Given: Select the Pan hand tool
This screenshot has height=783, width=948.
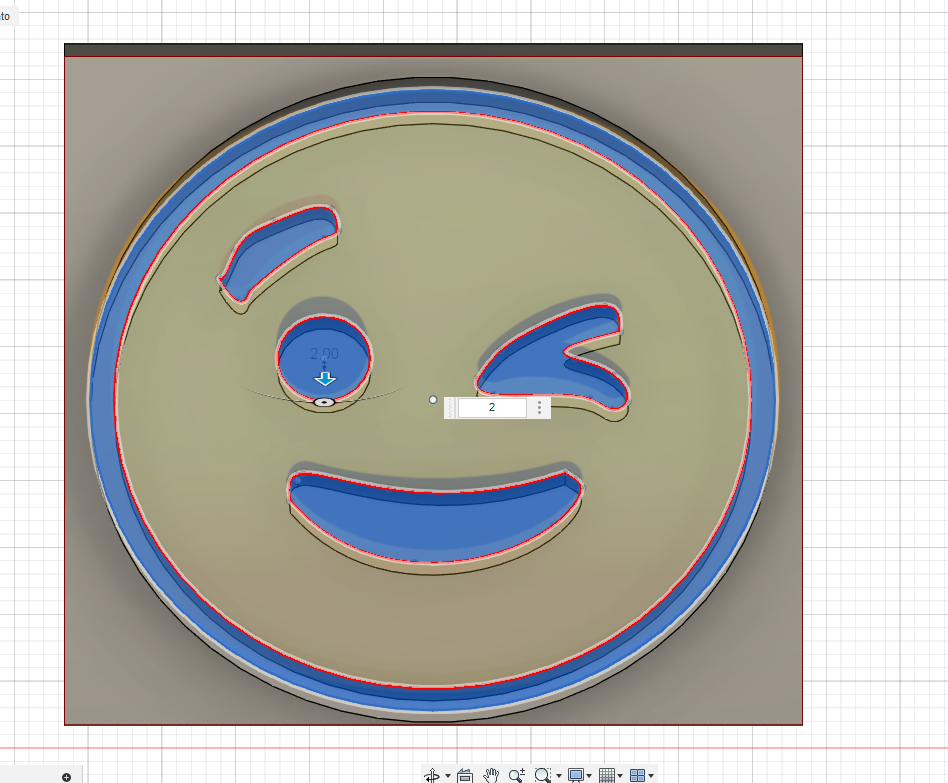Looking at the screenshot, I should (491, 775).
